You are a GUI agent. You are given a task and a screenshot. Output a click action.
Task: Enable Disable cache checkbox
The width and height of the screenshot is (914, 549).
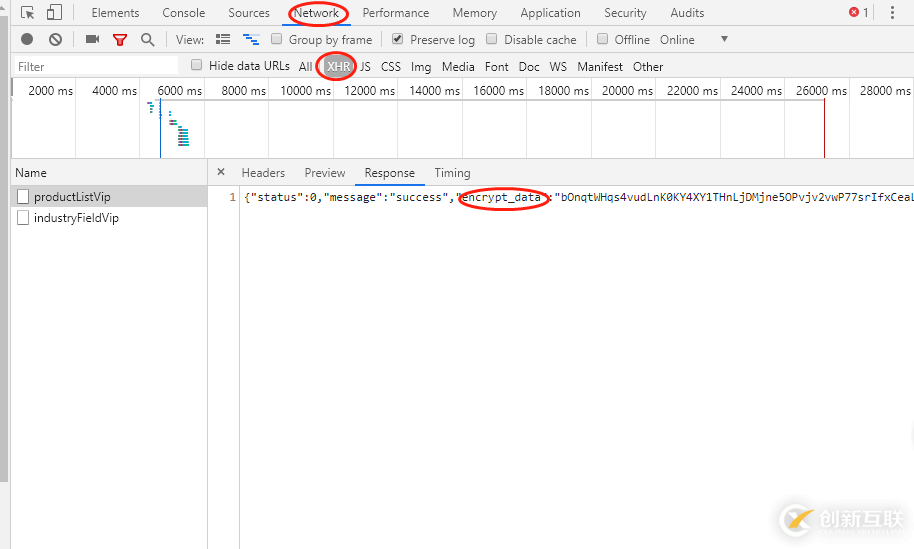click(492, 38)
